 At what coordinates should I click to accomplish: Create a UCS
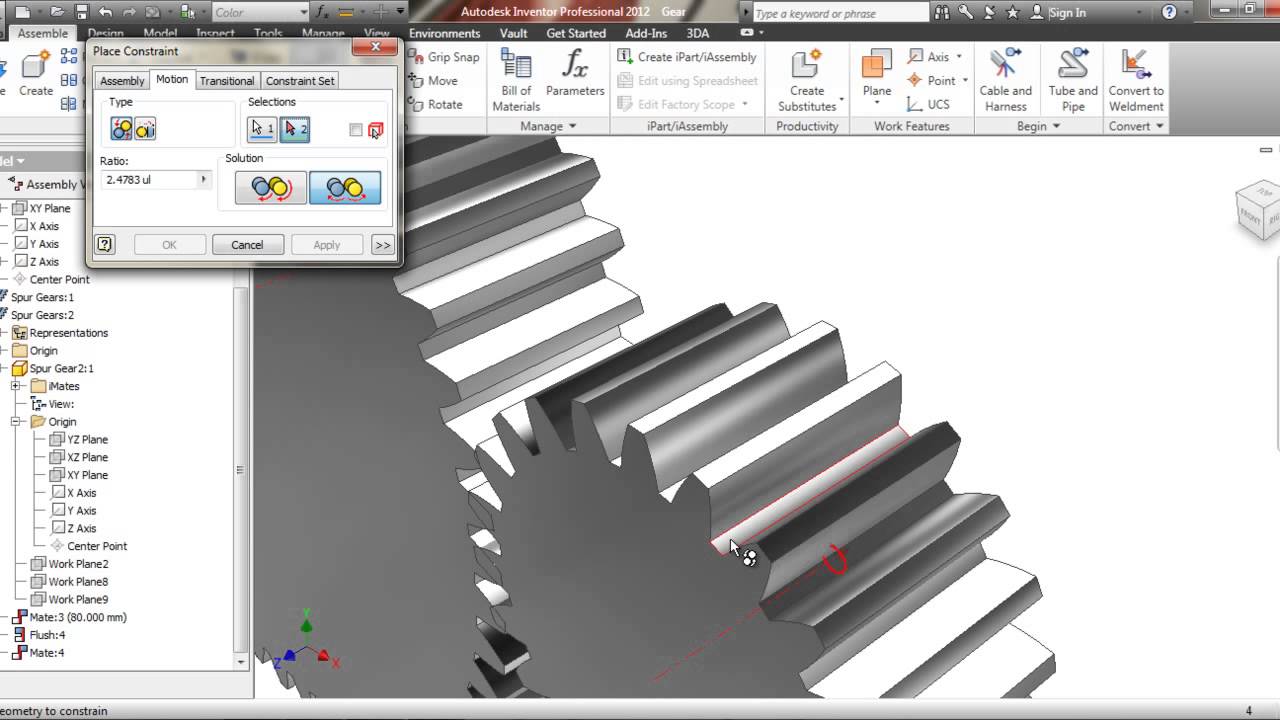click(x=928, y=105)
